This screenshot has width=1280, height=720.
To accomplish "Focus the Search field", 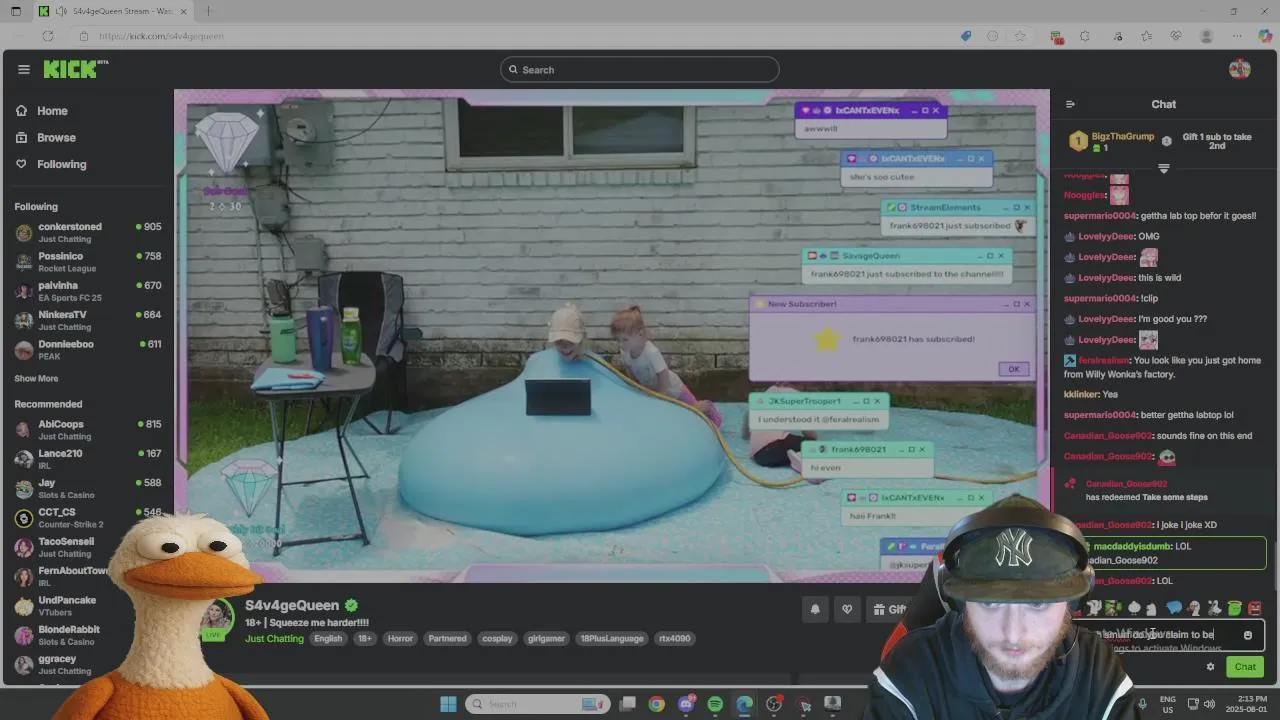I will click(x=640, y=70).
